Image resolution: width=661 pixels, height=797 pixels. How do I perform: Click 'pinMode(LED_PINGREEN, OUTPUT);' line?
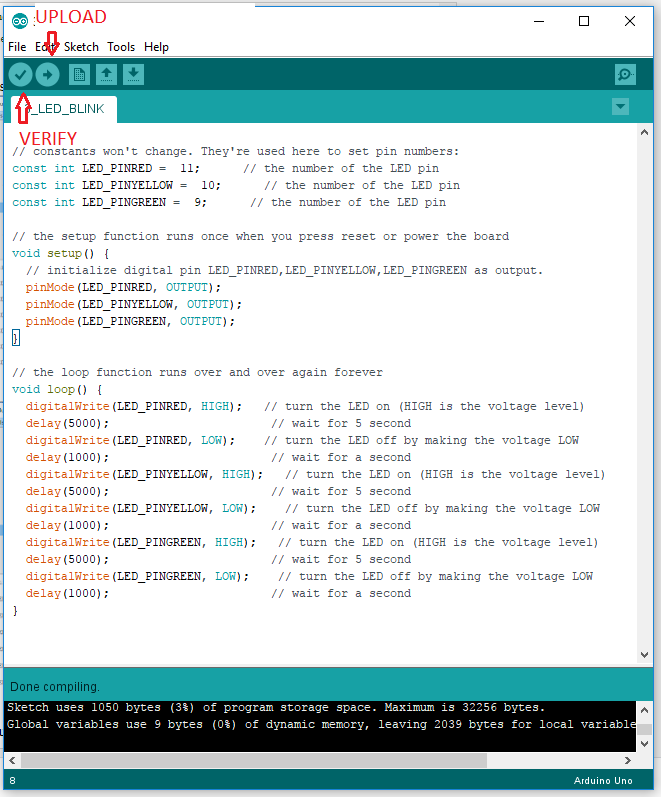tap(130, 321)
